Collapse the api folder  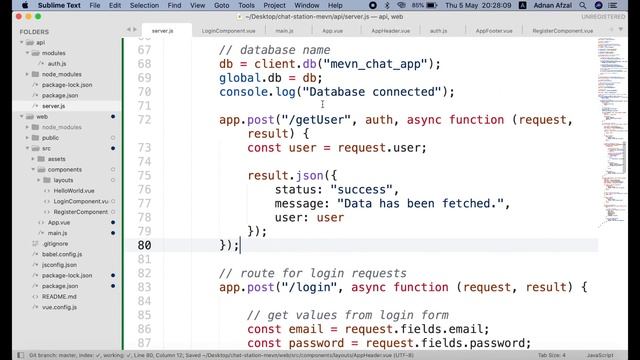point(22,42)
